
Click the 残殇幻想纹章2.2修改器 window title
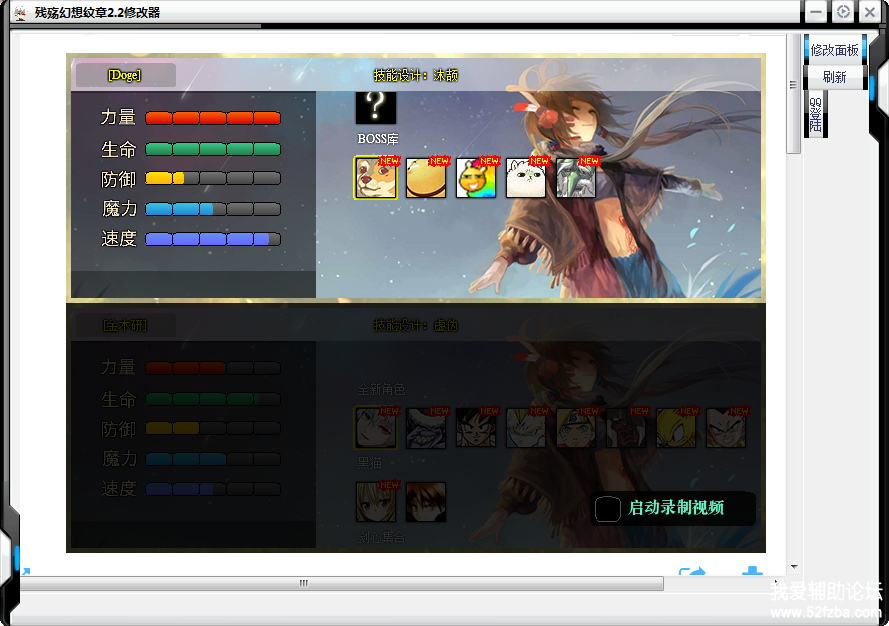[x=97, y=12]
